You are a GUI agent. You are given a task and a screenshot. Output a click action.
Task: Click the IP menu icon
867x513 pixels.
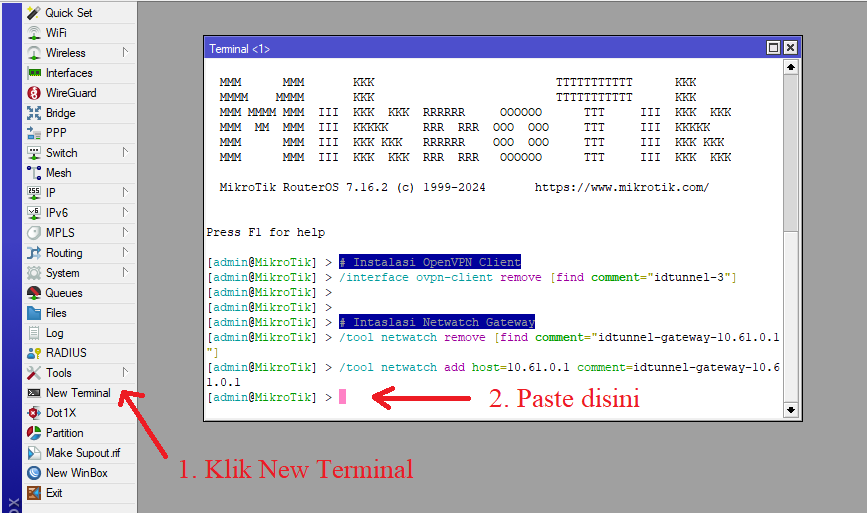pos(34,192)
